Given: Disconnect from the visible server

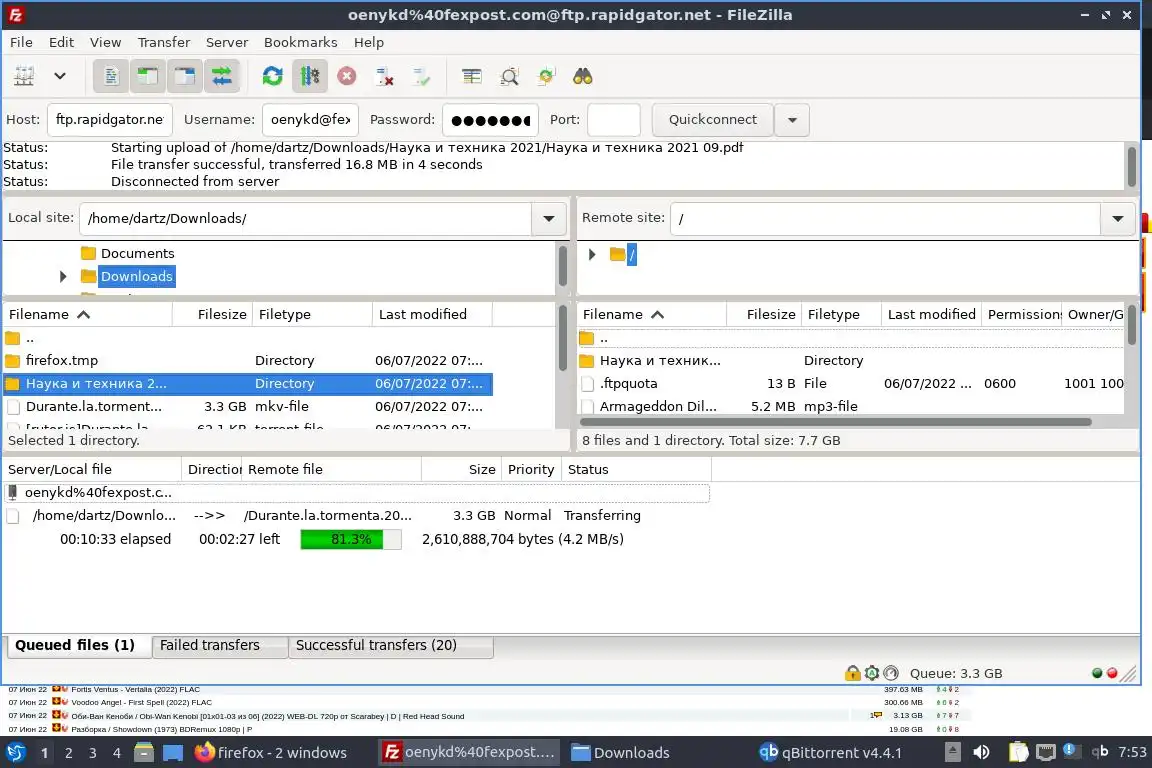Looking at the screenshot, I should (384, 76).
